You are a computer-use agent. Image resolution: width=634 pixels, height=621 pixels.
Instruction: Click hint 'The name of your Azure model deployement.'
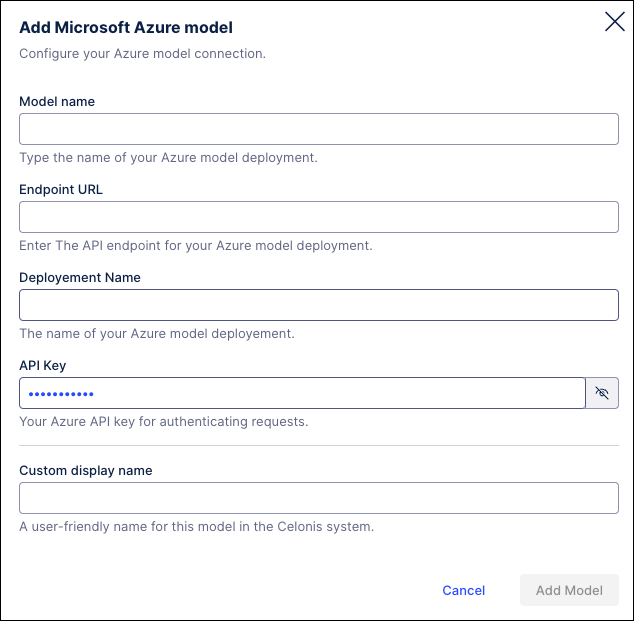(157, 334)
